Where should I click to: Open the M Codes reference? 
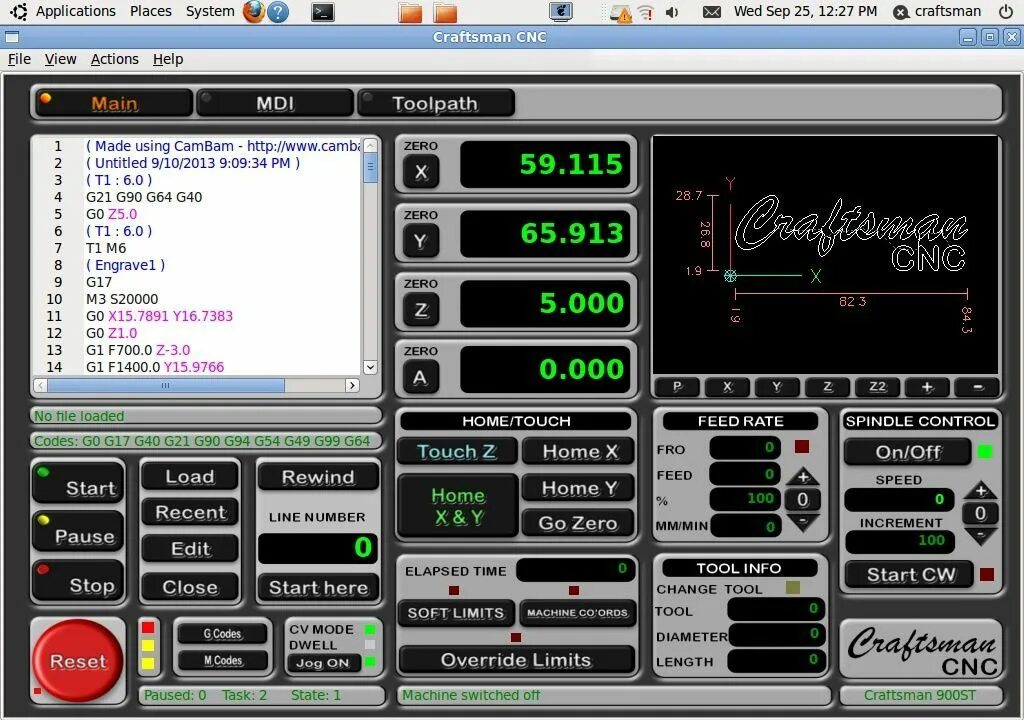pyautogui.click(x=222, y=661)
